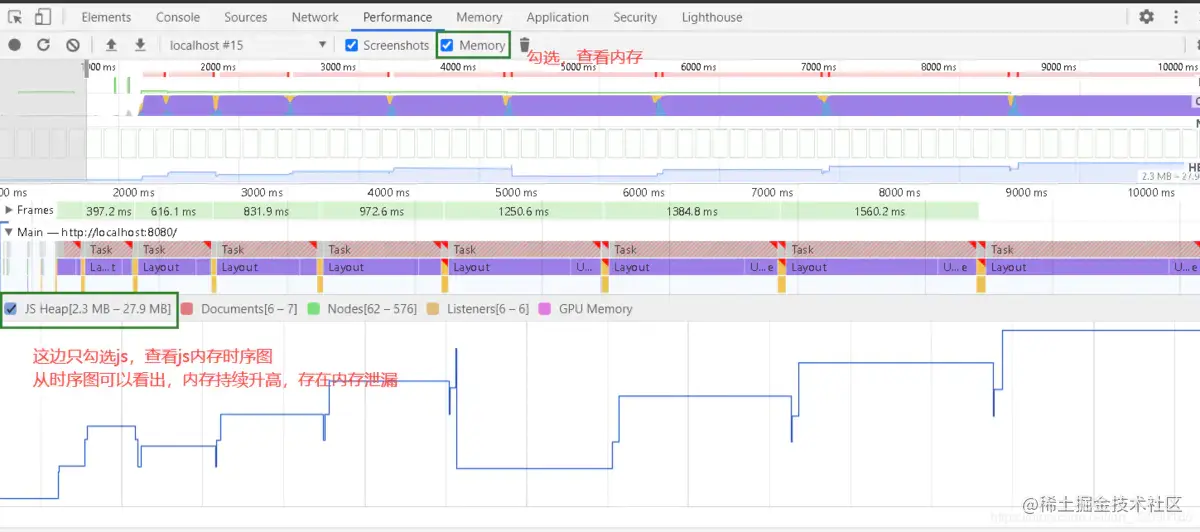Click the Layout bar just after 5800 ms

click(x=677, y=267)
